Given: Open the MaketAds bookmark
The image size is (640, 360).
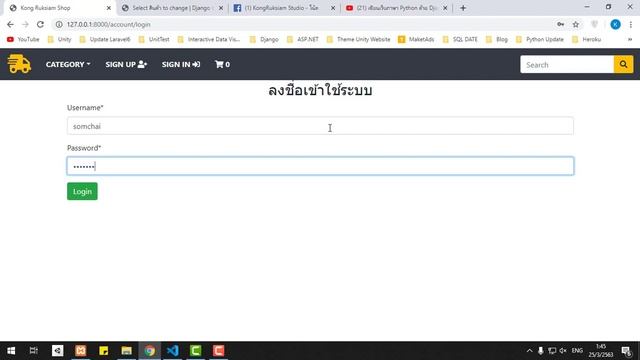Looking at the screenshot, I should click(x=416, y=40).
